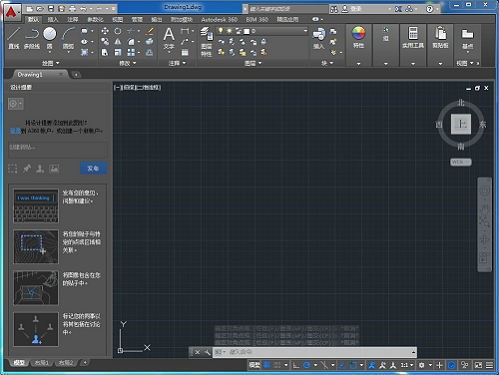The height and width of the screenshot is (375, 499).
Task: Click the Top (上) face of ViewCube
Action: tap(461, 124)
